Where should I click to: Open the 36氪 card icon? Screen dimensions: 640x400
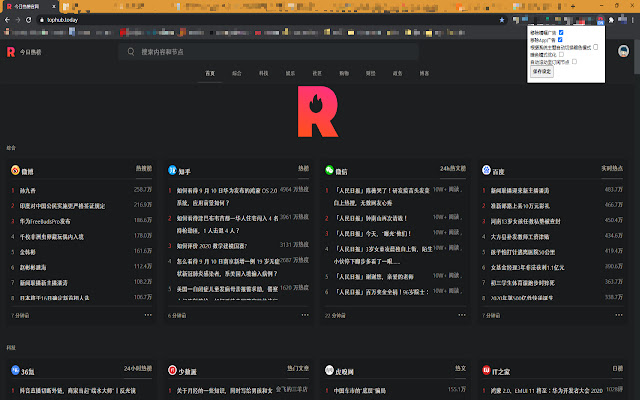click(16, 370)
